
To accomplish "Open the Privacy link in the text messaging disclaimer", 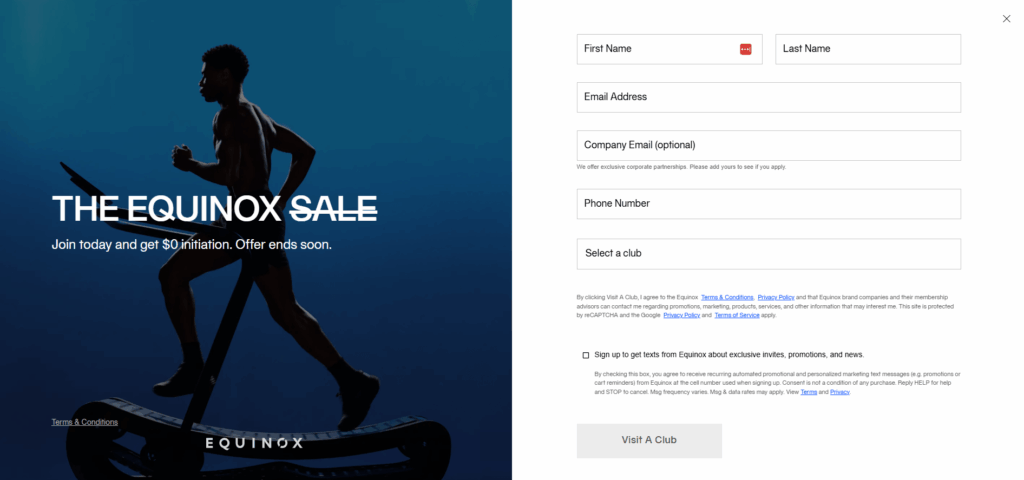I will point(840,392).
